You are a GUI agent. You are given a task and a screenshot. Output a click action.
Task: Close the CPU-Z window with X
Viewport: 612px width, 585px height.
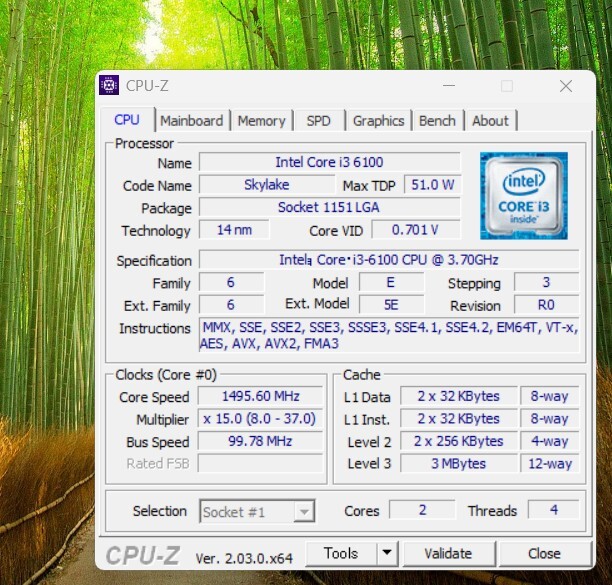tap(566, 86)
